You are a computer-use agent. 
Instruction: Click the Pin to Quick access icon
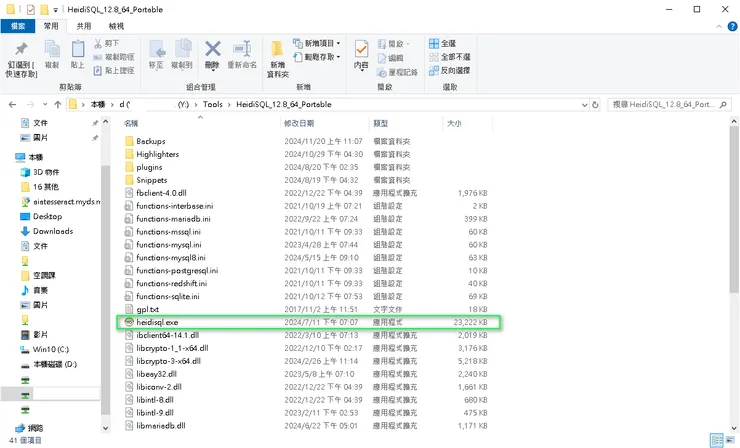(x=21, y=49)
